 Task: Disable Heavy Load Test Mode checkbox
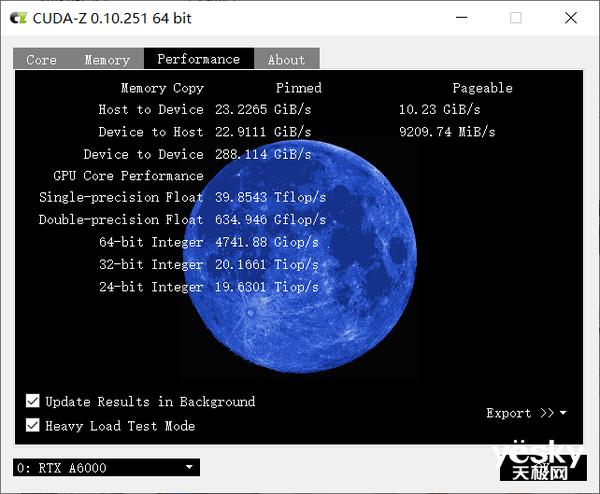point(33,425)
